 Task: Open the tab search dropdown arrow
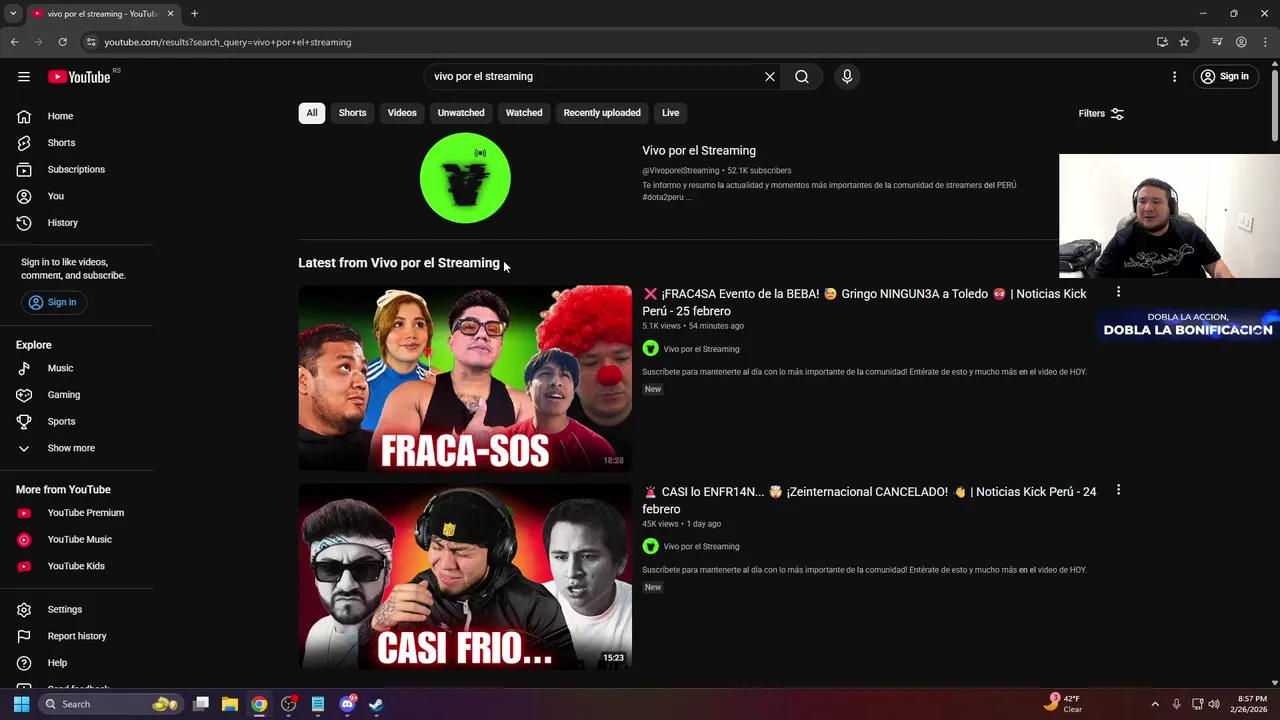click(x=13, y=14)
